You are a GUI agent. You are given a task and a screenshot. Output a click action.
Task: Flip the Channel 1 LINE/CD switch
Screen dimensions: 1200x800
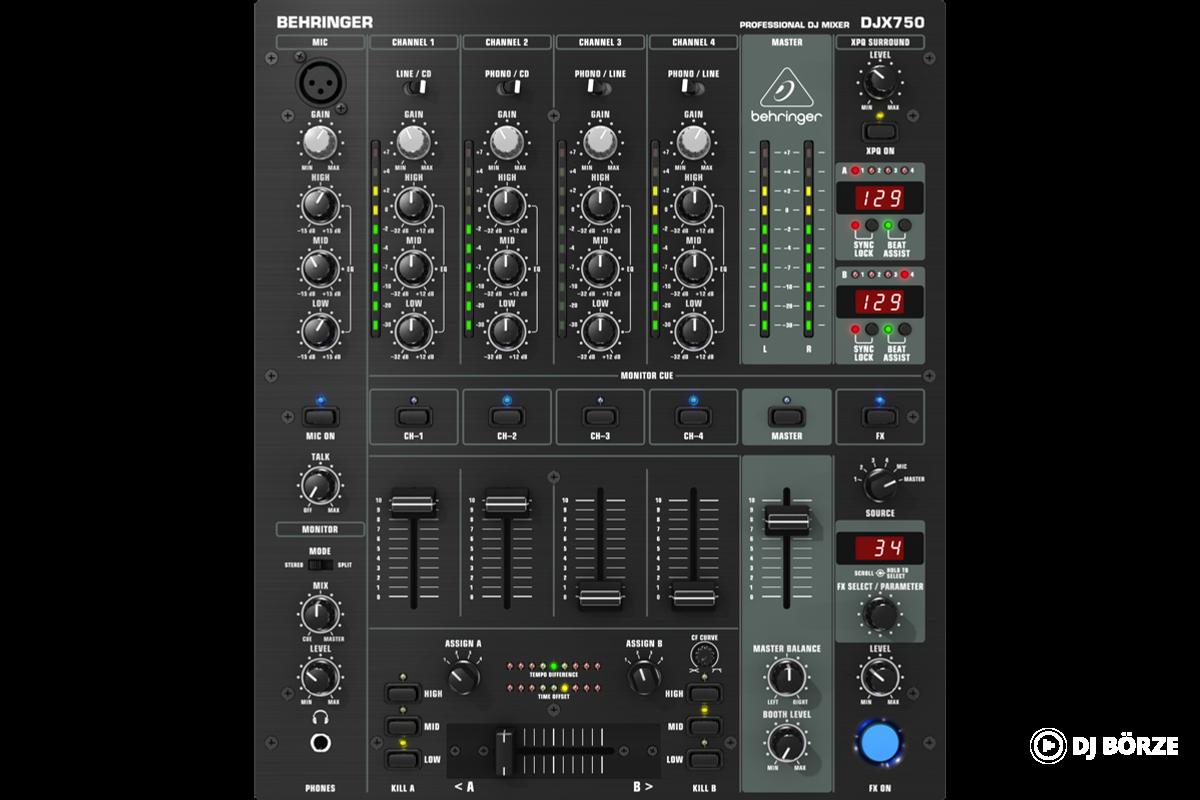click(x=415, y=88)
